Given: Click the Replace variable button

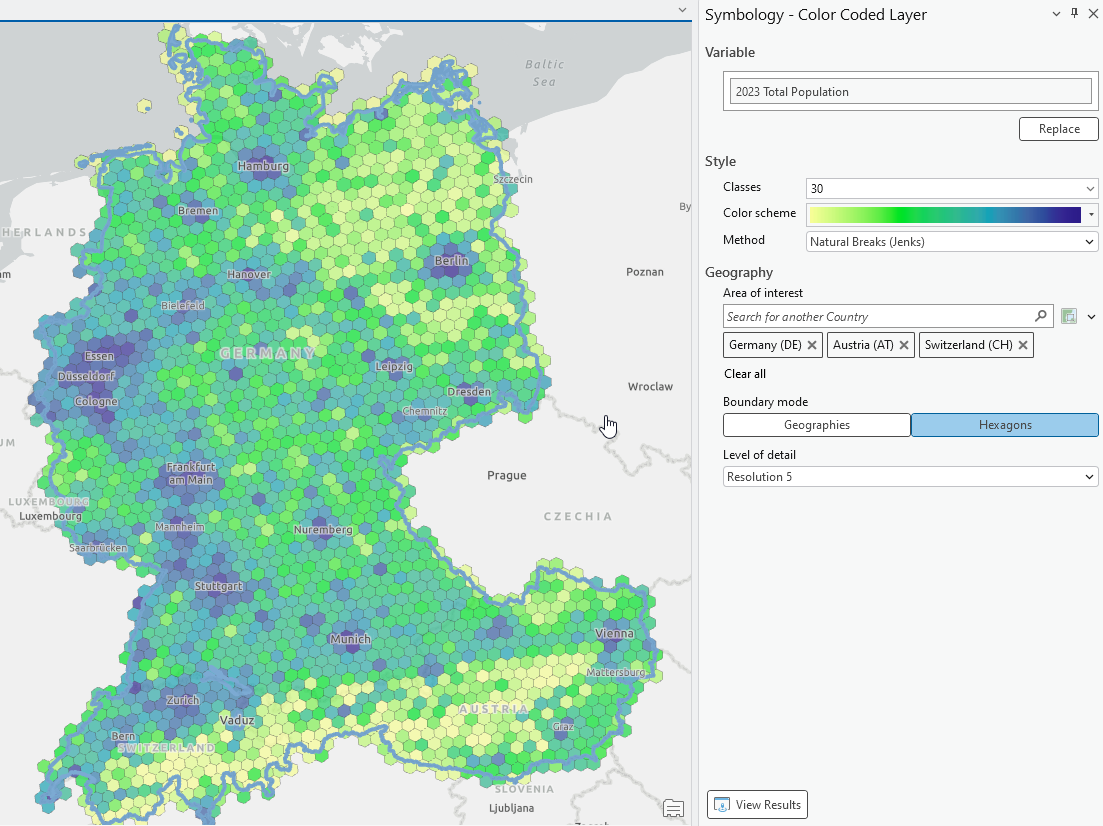Looking at the screenshot, I should [1059, 129].
